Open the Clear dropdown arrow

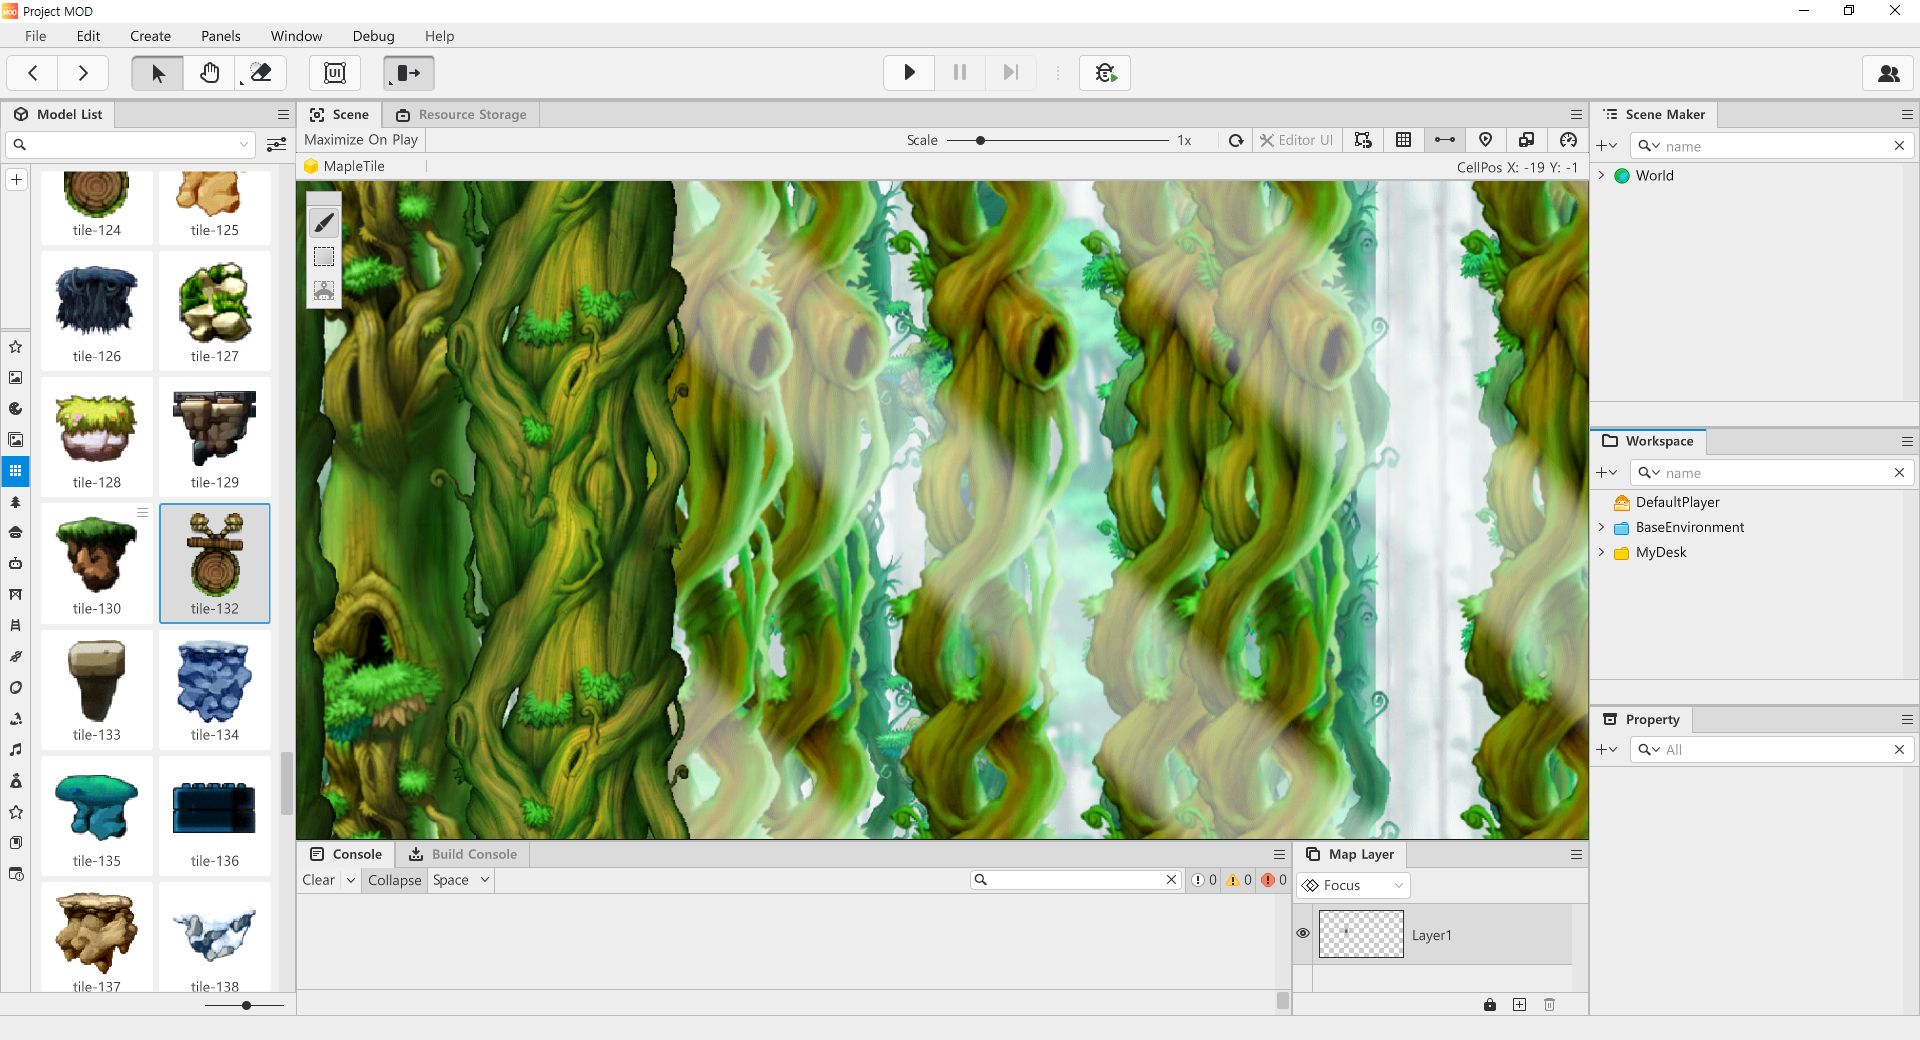pos(351,880)
